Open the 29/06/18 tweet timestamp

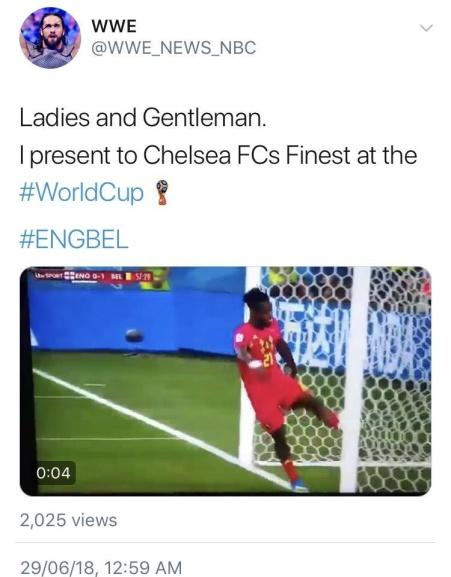click(101, 567)
